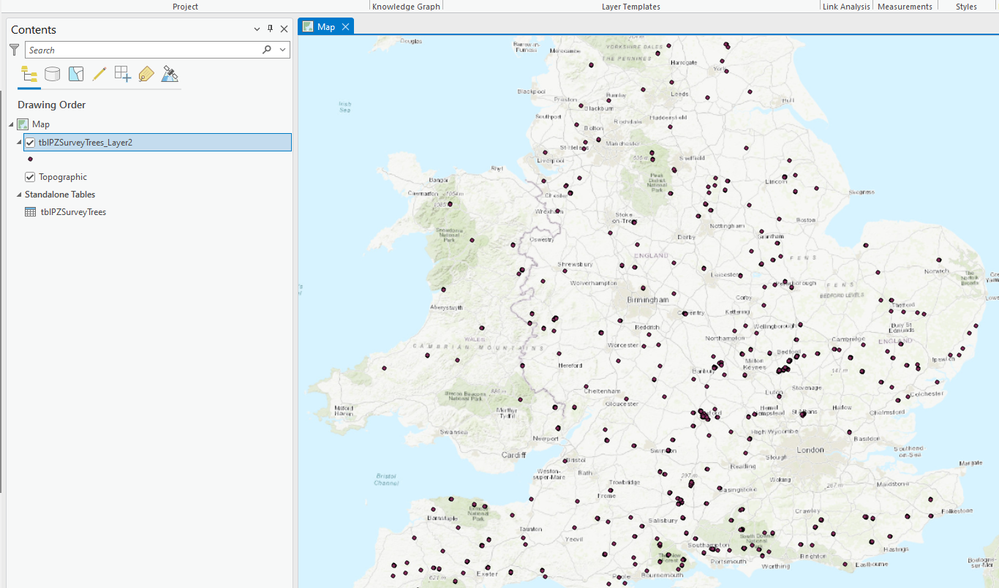
Task: Collapse Standalone Tables group
Action: click(19, 195)
